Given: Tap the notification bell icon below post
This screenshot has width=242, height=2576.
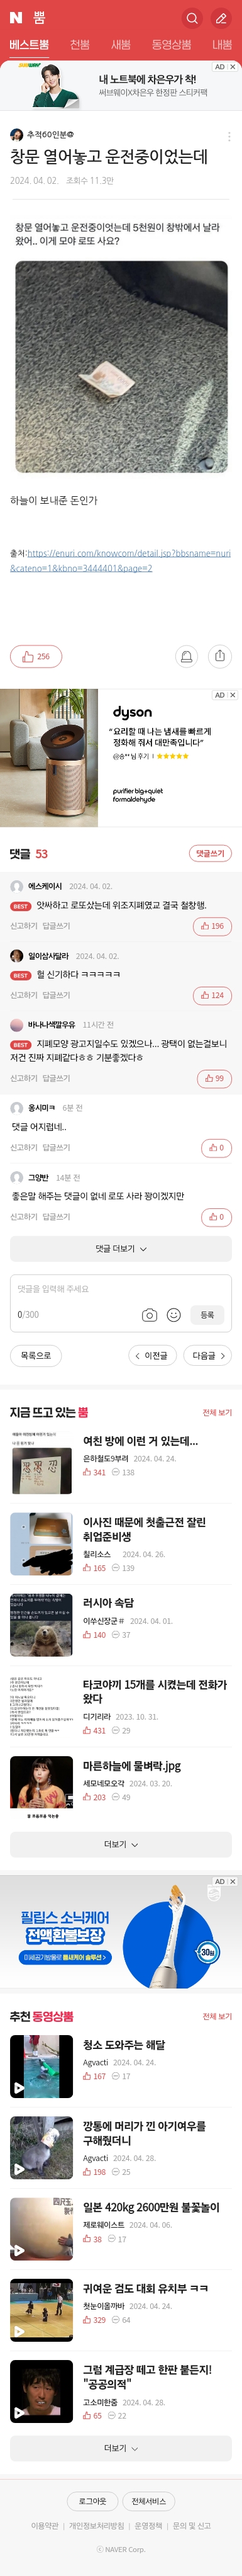Looking at the screenshot, I should tap(186, 656).
